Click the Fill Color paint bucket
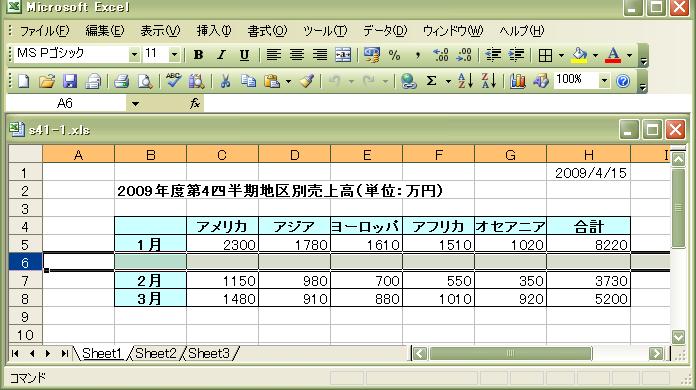This screenshot has height=390, width=696. coord(579,55)
